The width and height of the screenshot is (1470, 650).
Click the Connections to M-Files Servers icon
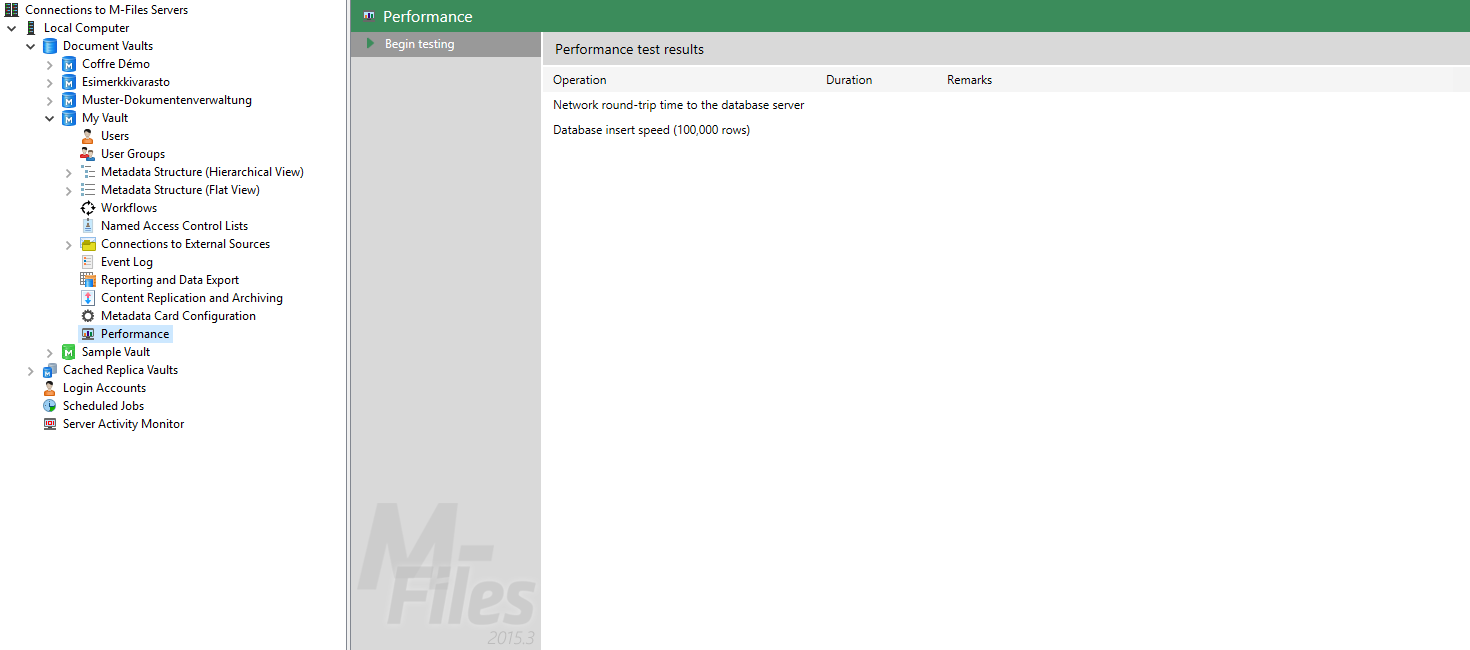pyautogui.click(x=12, y=10)
